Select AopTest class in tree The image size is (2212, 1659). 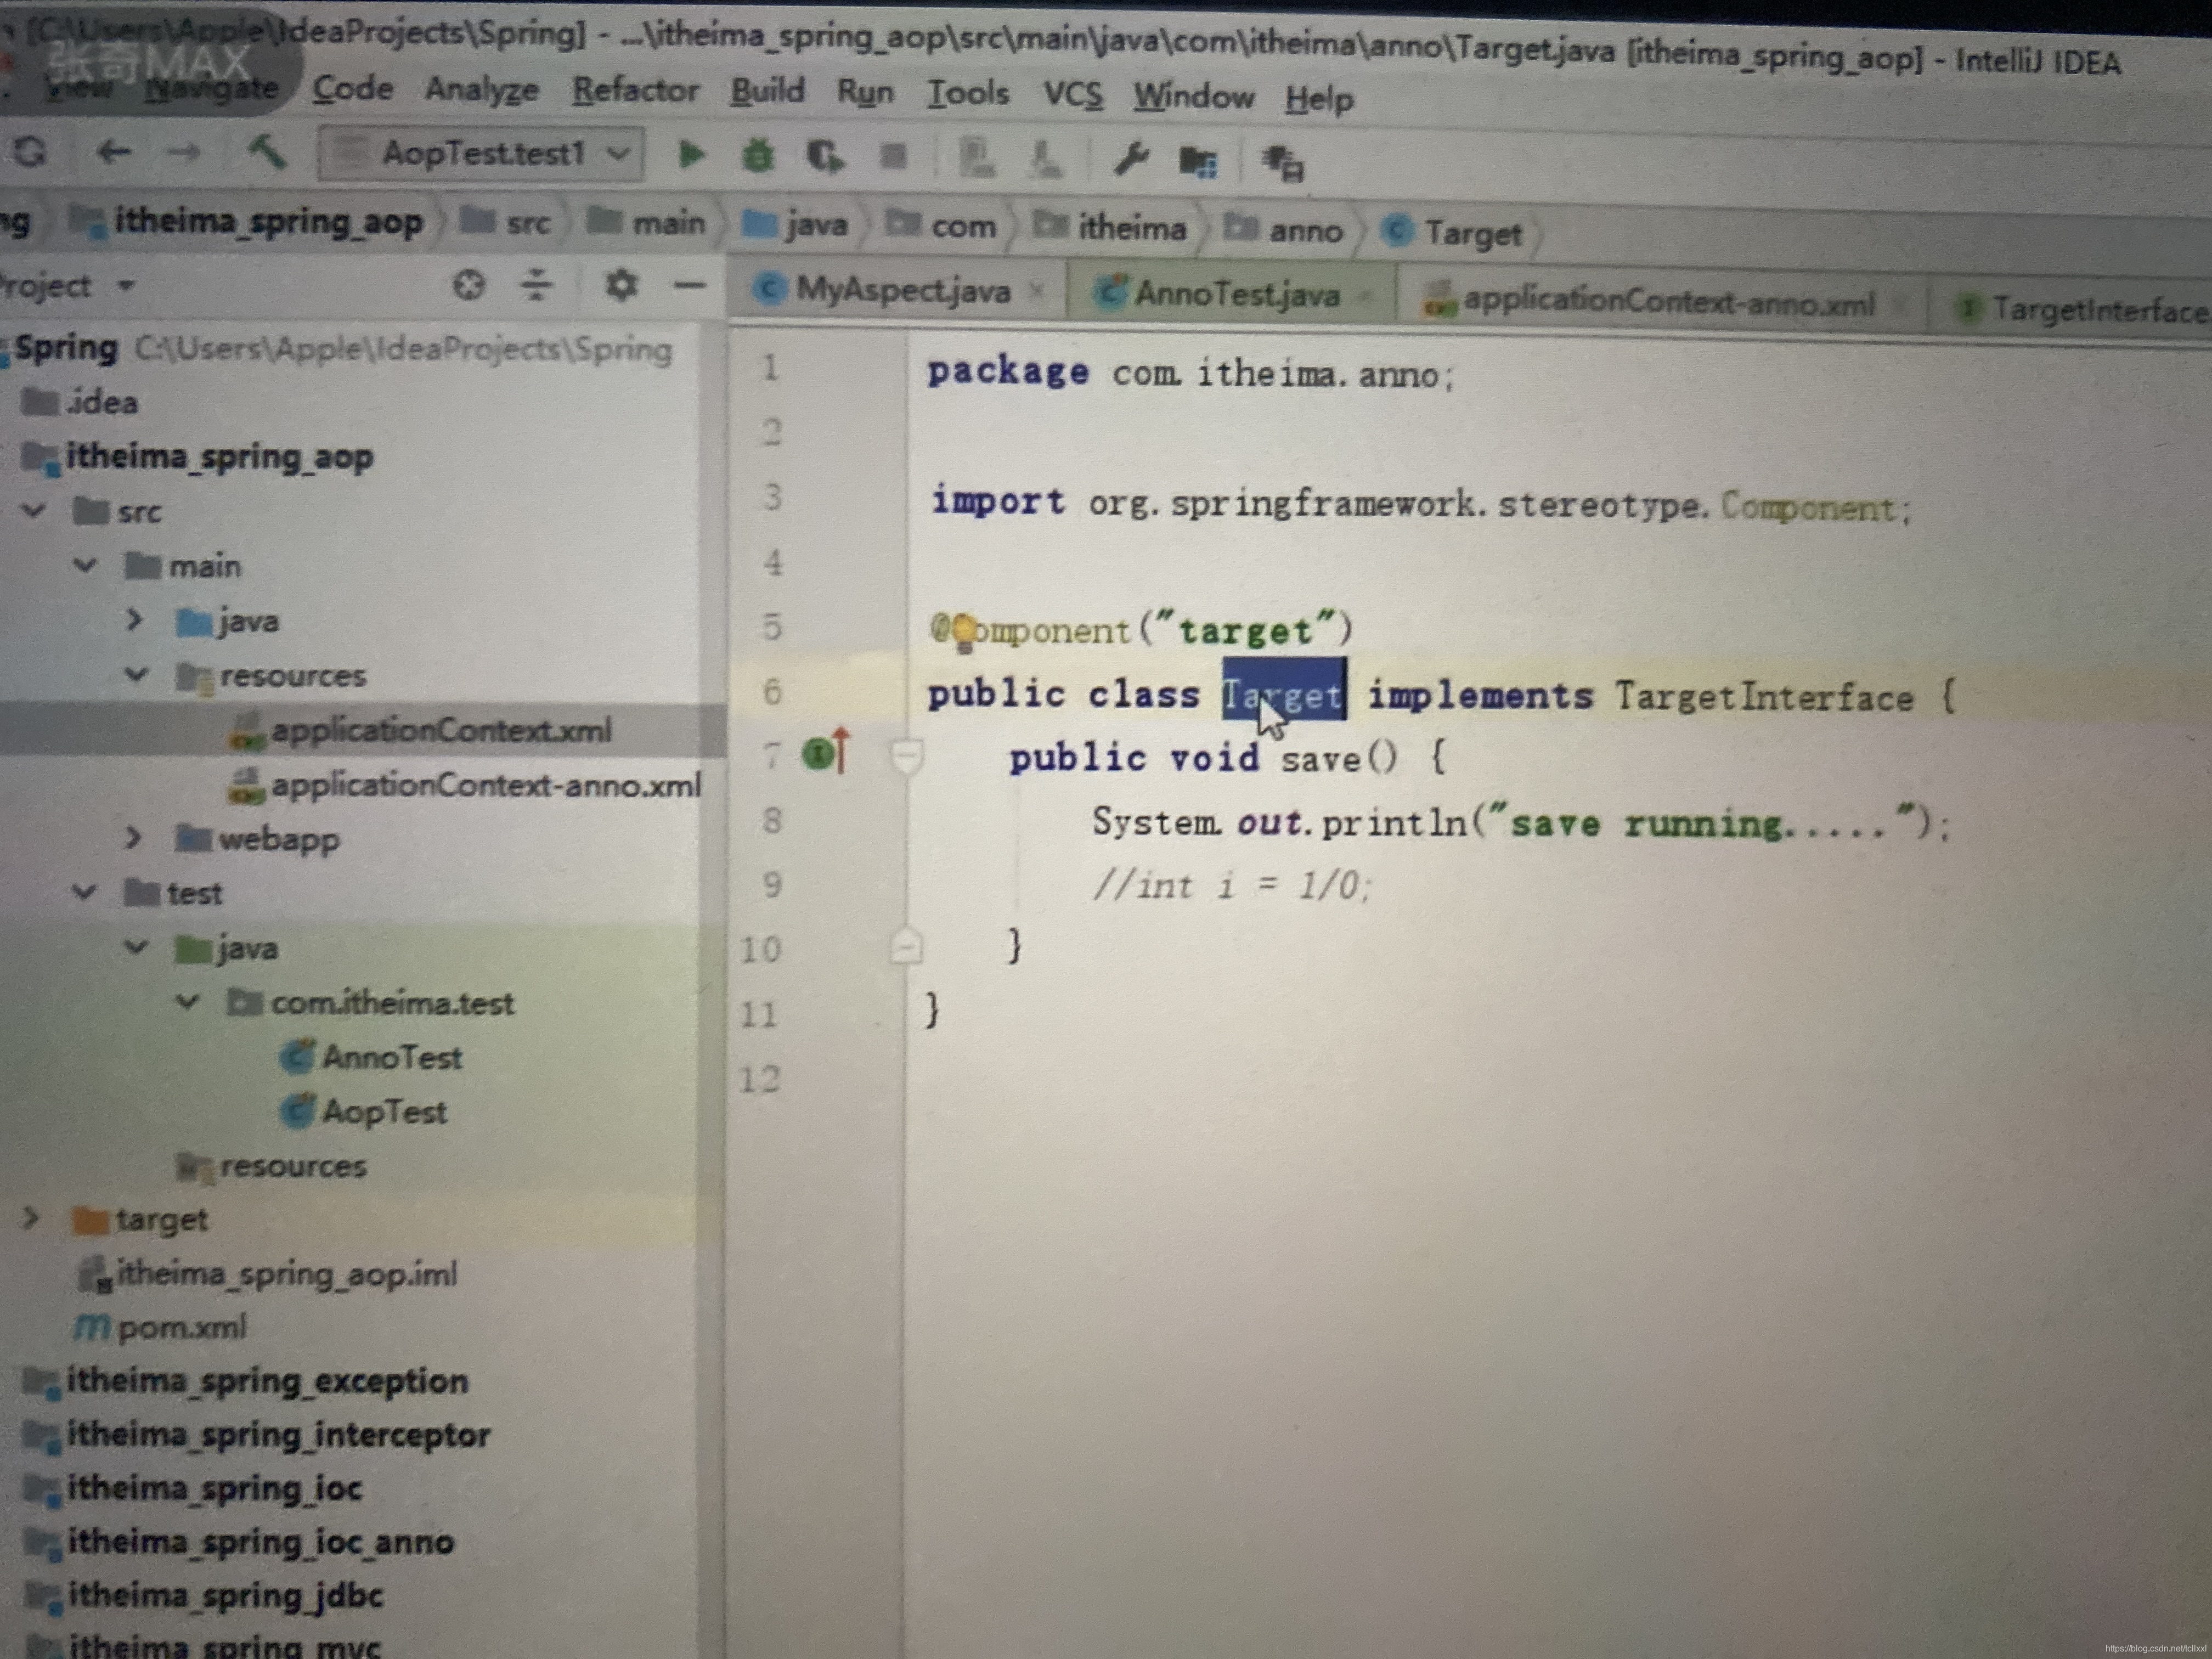click(365, 1111)
